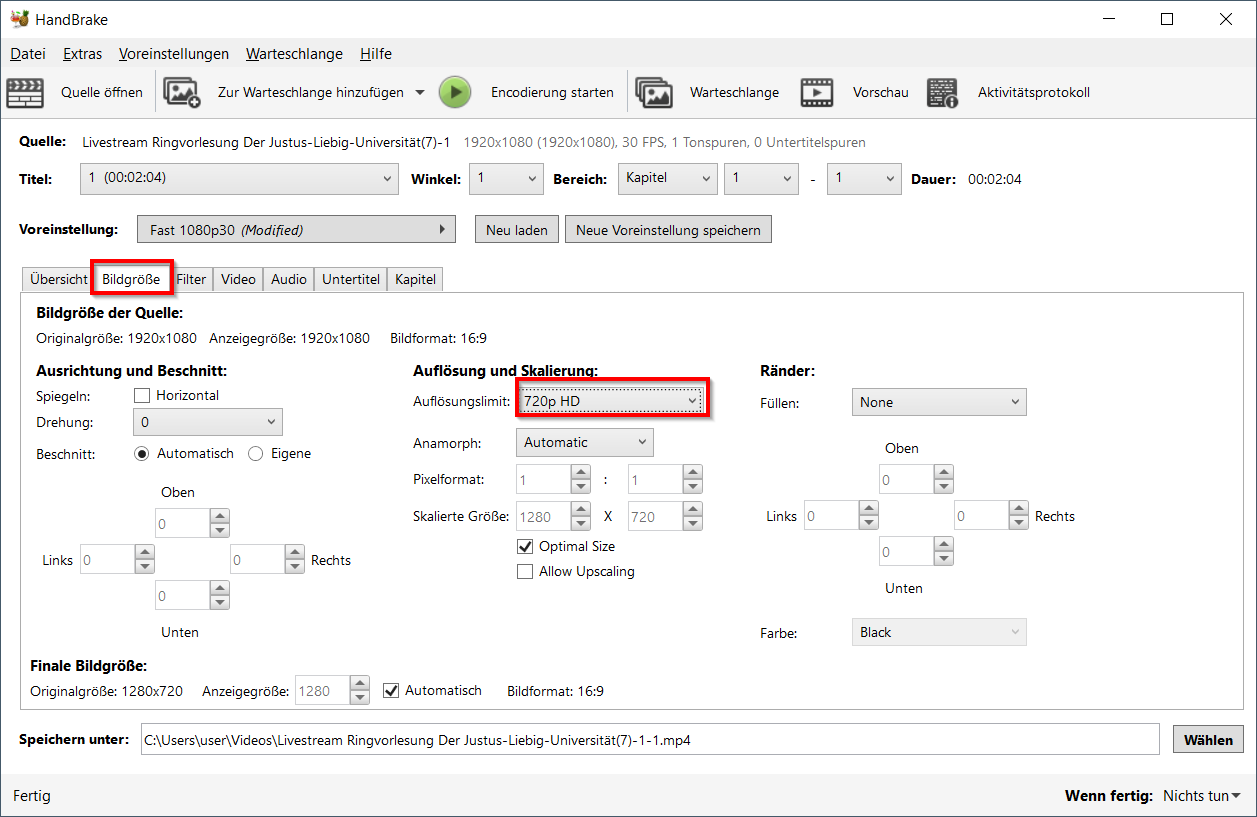Open the Farbe Black color dropdown
Screen dimensions: 1257x817
point(939,632)
